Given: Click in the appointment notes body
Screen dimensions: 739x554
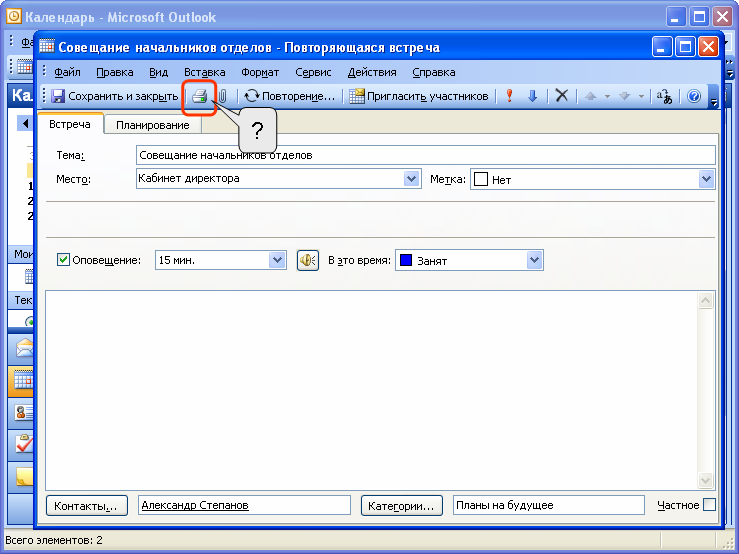Looking at the screenshot, I should 371,390.
